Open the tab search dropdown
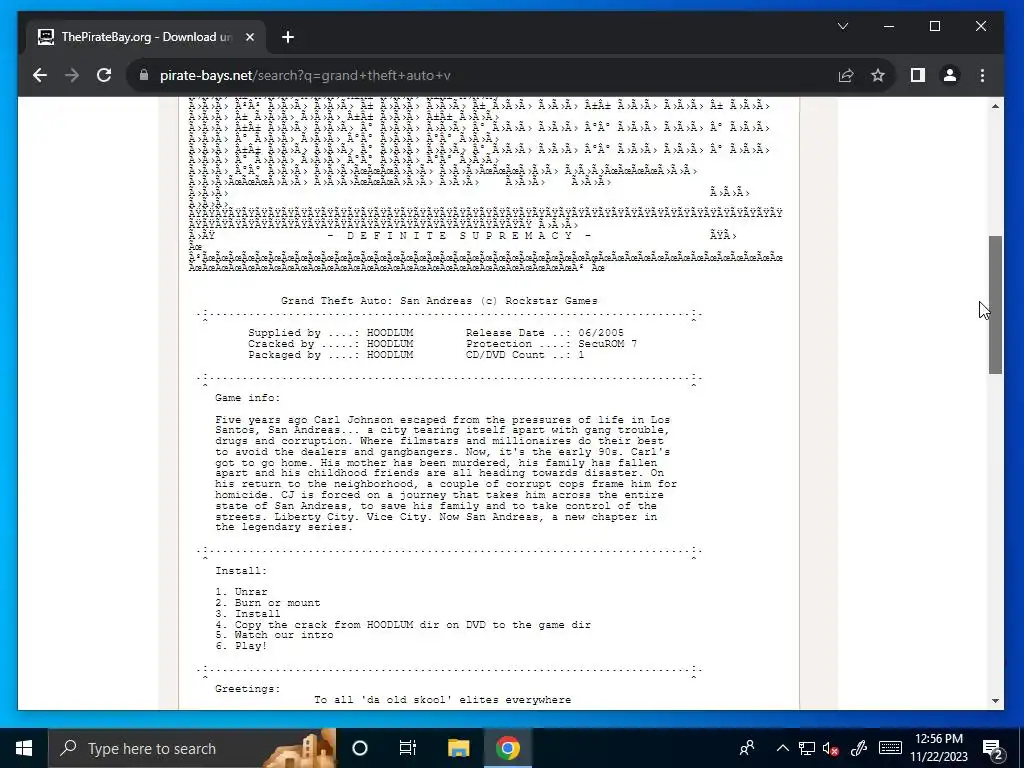Viewport: 1024px width, 768px height. tap(843, 26)
